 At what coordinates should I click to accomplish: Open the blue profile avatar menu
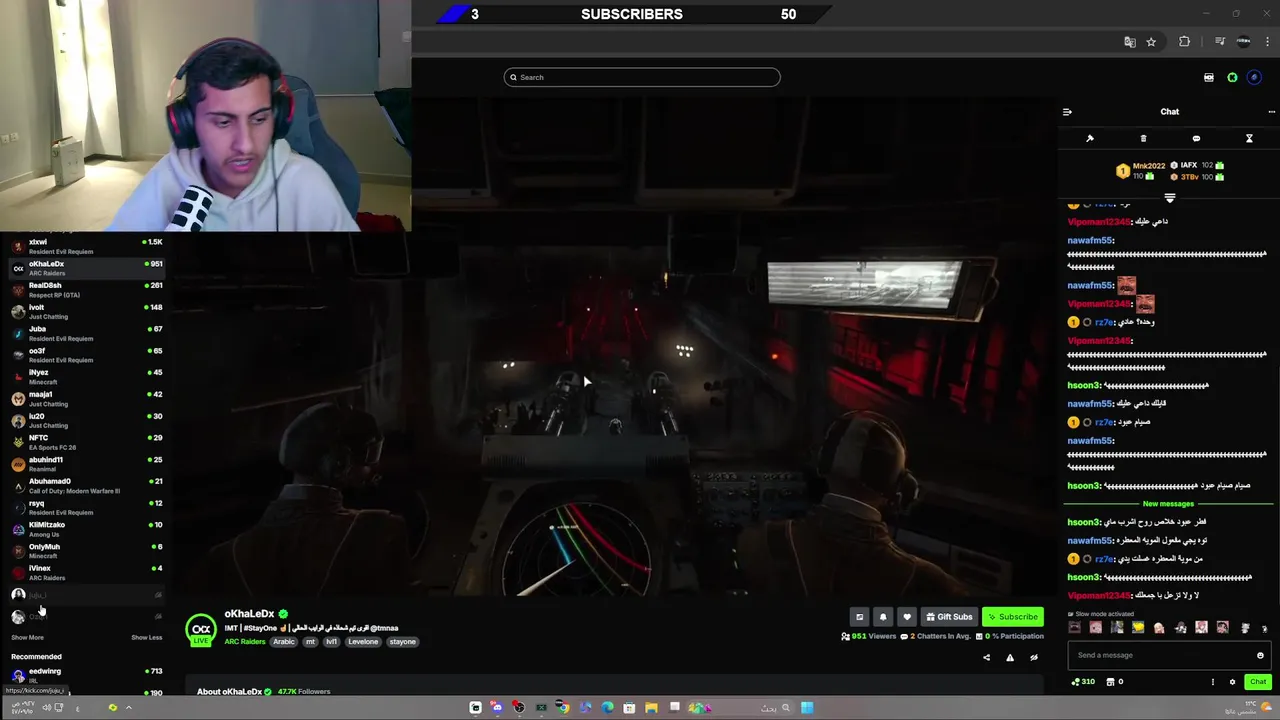(1254, 77)
